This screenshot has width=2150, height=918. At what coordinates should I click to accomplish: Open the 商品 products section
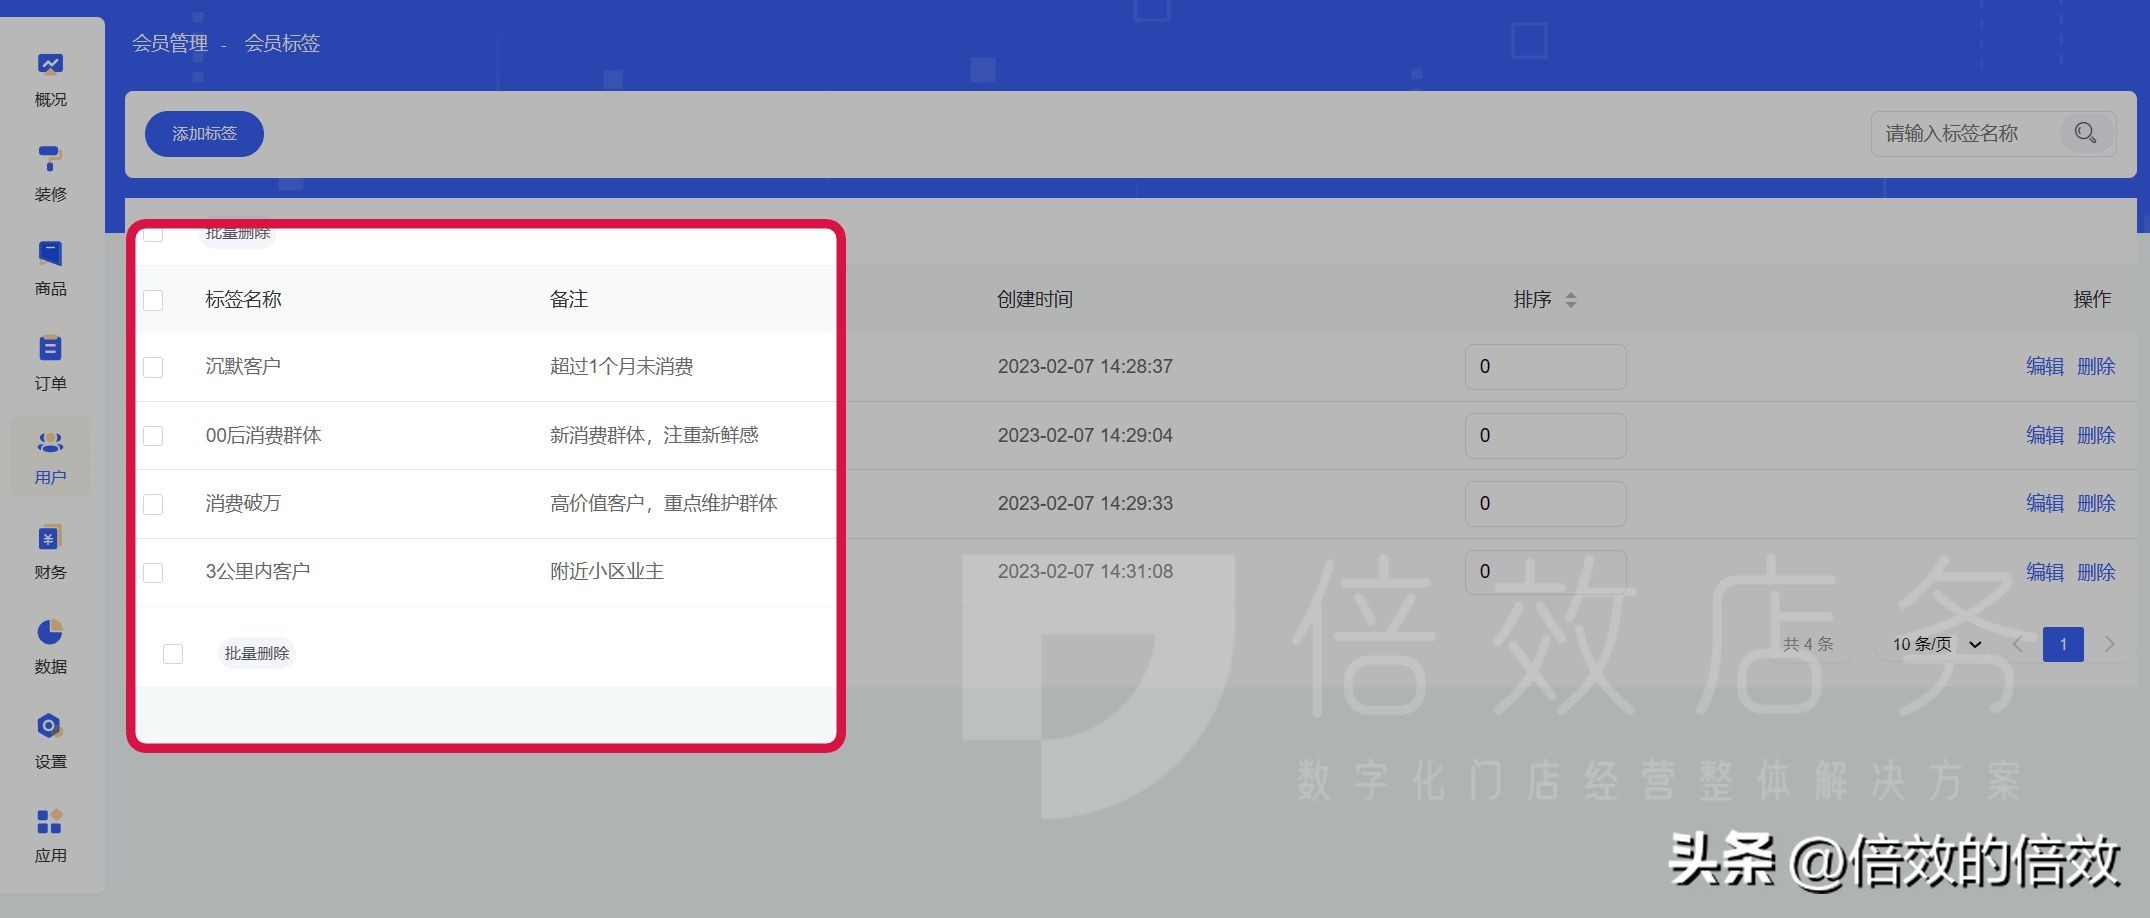click(x=50, y=268)
